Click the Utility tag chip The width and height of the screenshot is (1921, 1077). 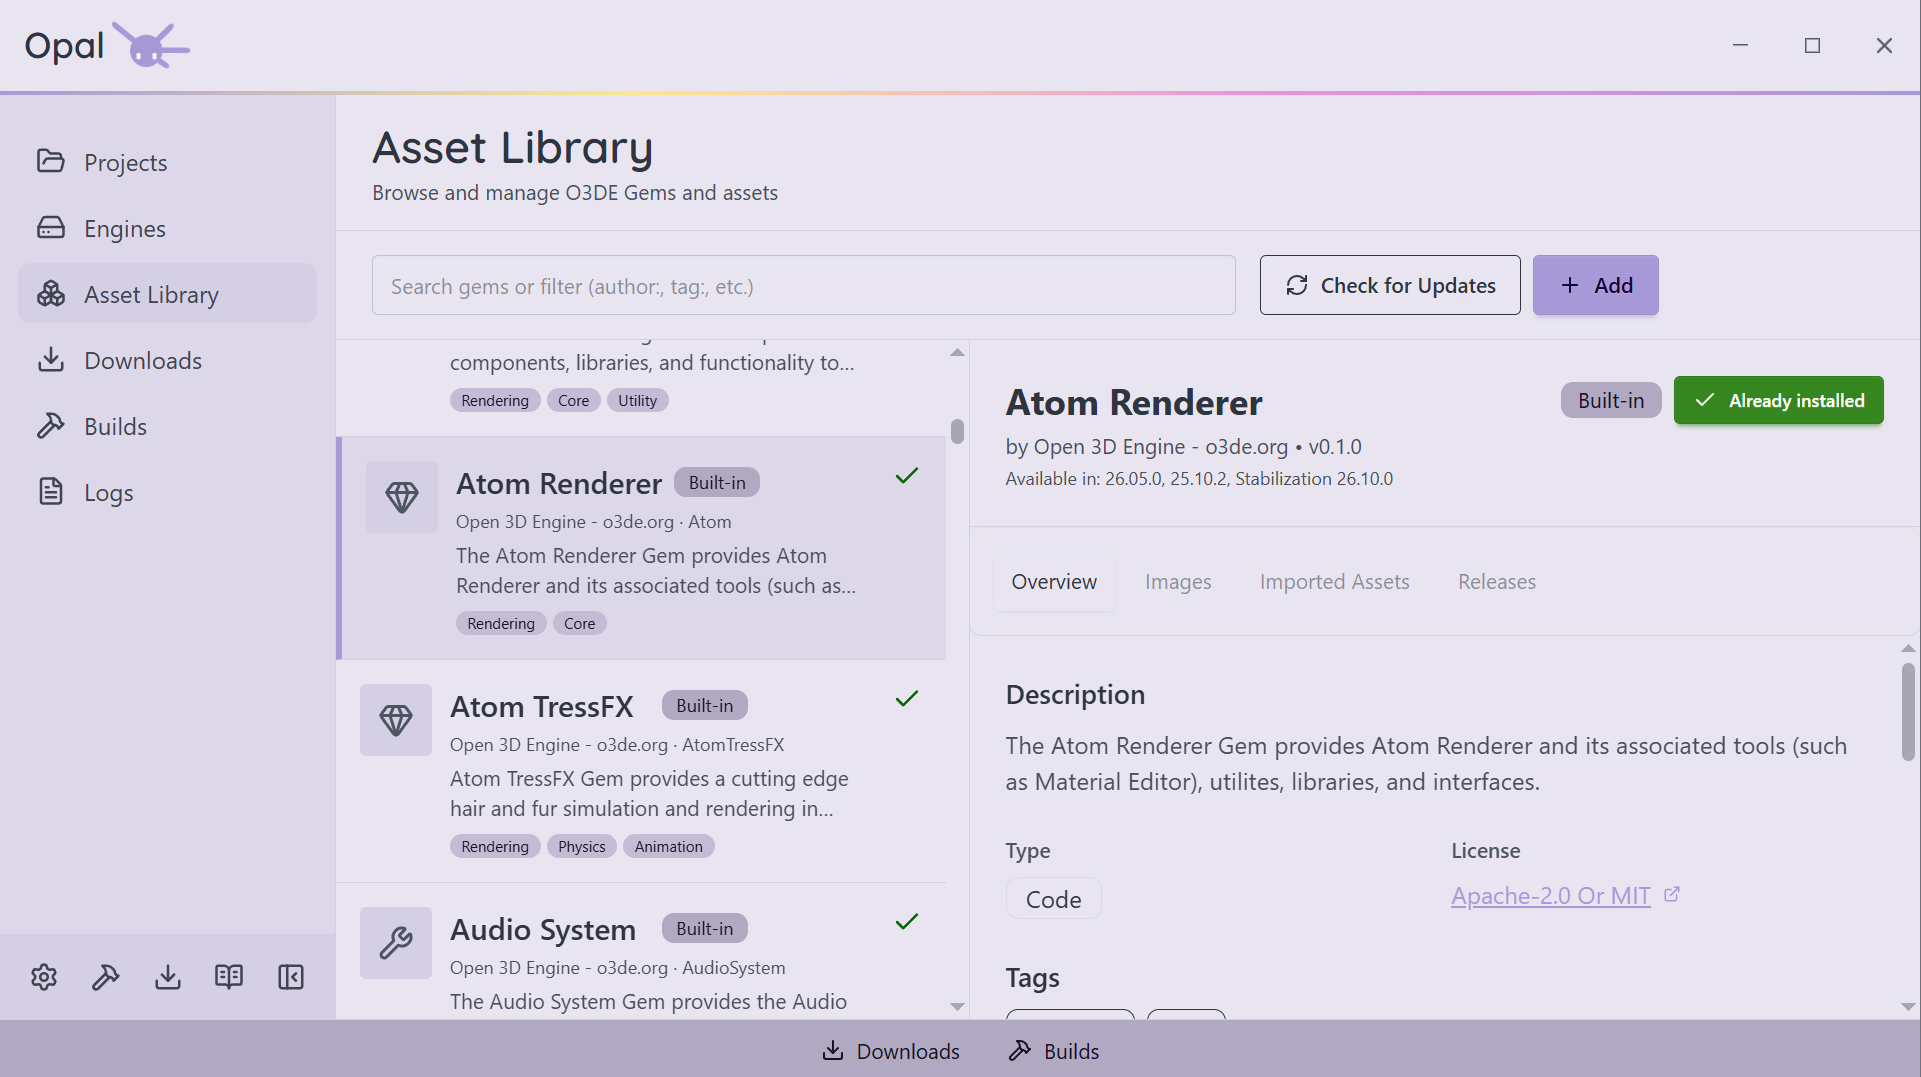637,400
